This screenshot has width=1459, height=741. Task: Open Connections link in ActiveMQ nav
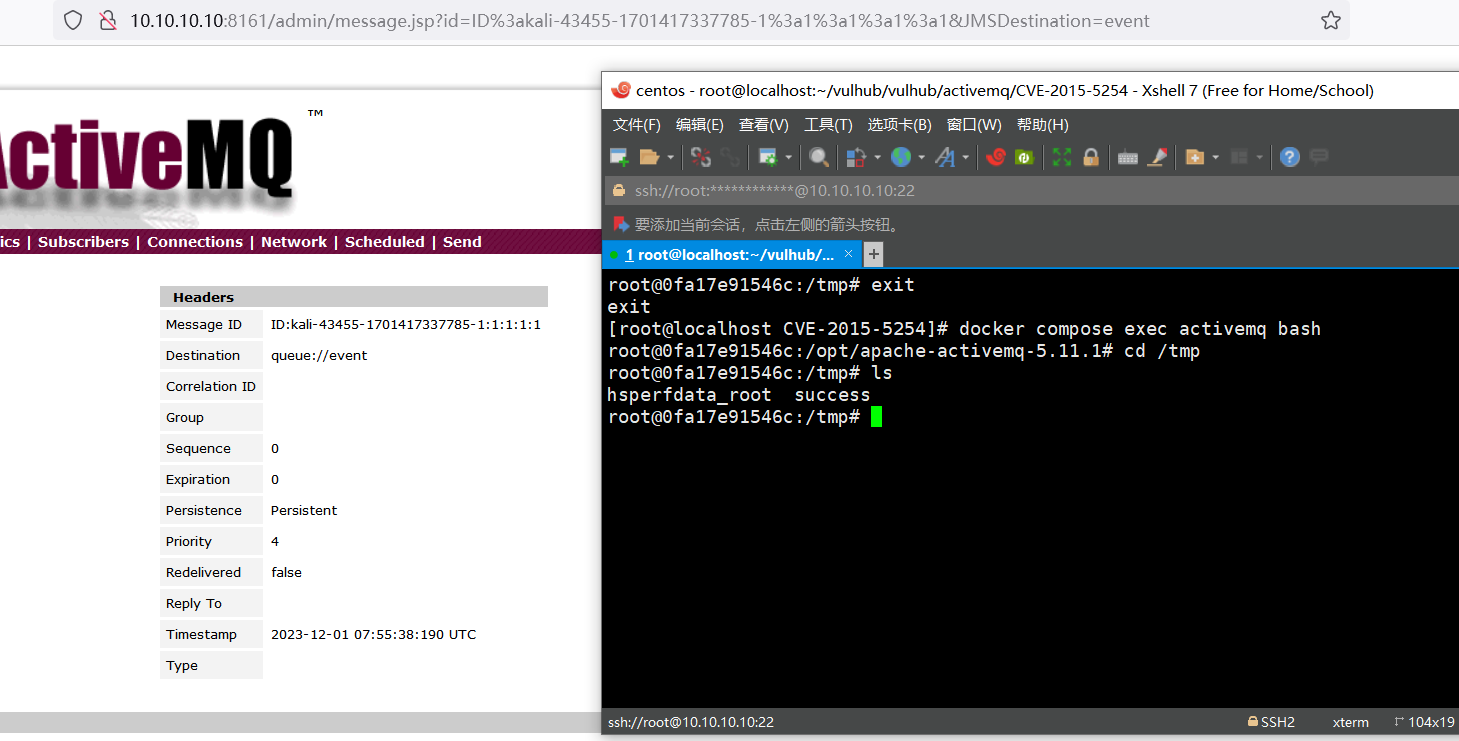click(195, 242)
